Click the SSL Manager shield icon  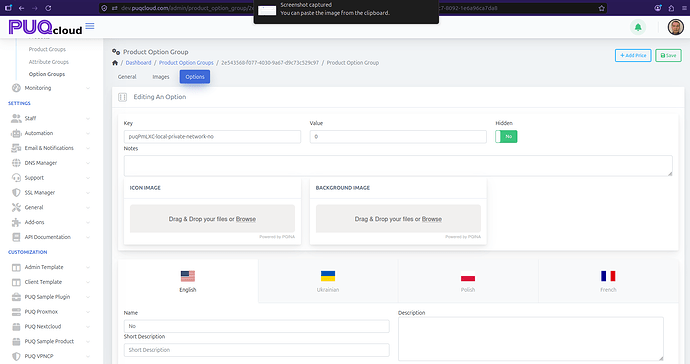click(x=16, y=193)
